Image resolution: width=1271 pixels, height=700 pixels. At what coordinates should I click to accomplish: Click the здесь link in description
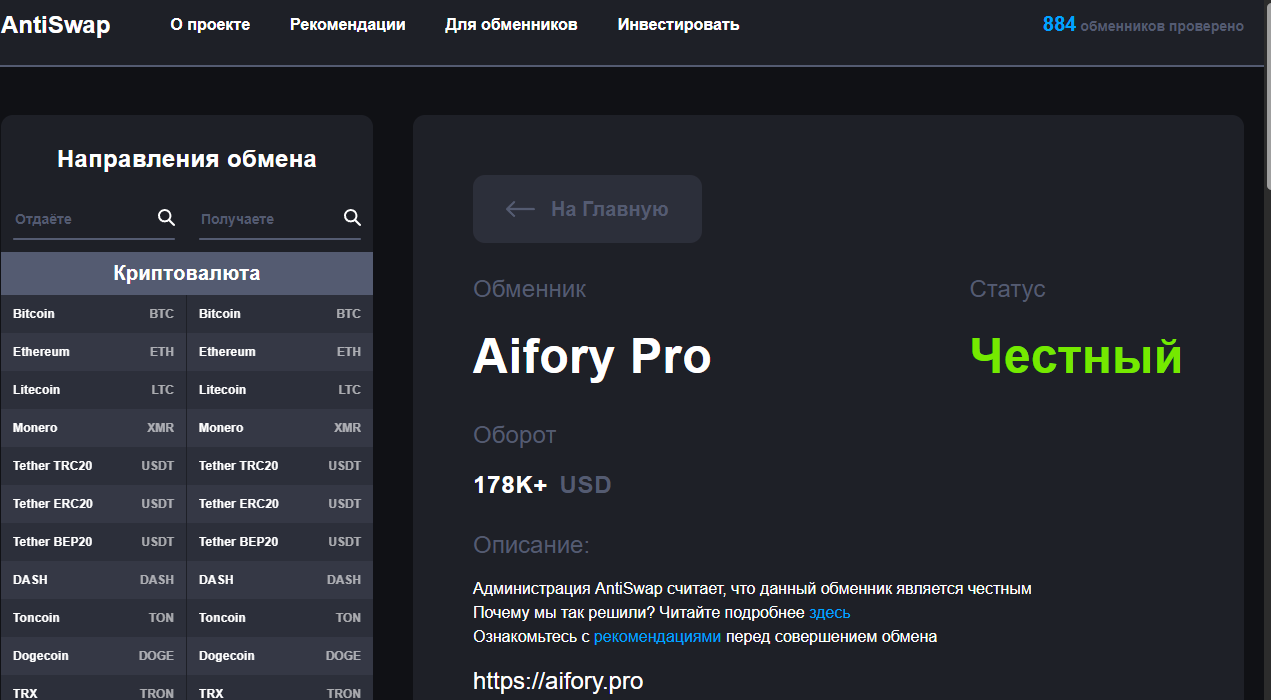(829, 612)
